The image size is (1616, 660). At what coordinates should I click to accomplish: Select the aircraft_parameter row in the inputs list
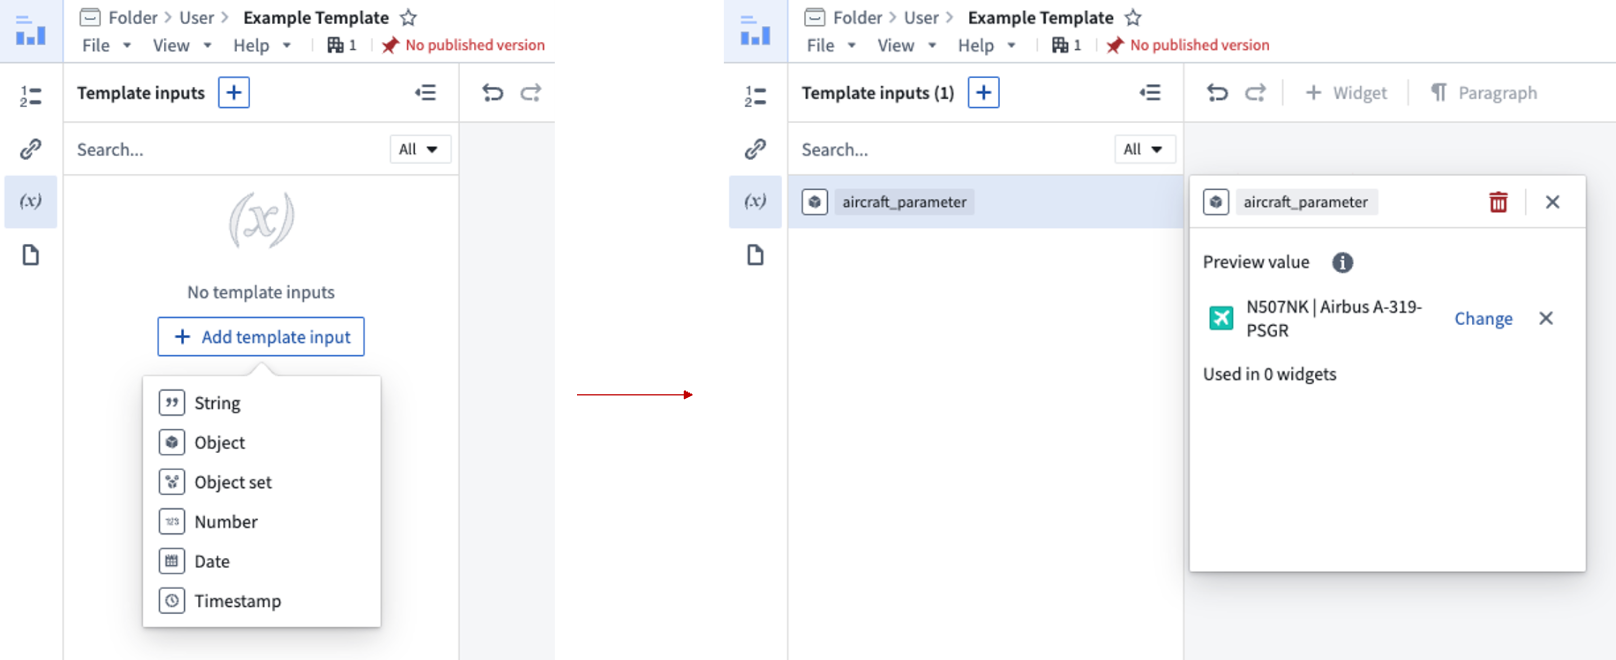click(x=986, y=202)
